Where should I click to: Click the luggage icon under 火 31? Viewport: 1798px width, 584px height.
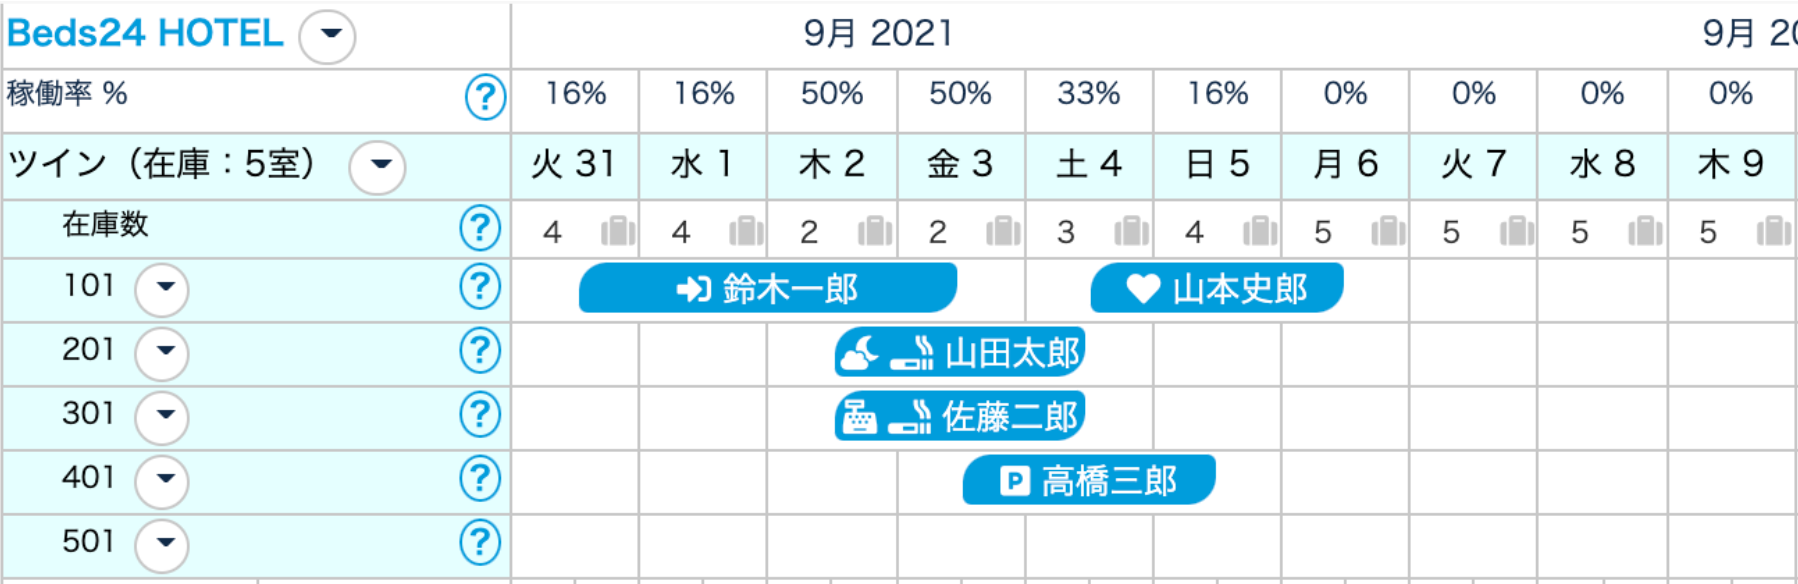tap(618, 232)
